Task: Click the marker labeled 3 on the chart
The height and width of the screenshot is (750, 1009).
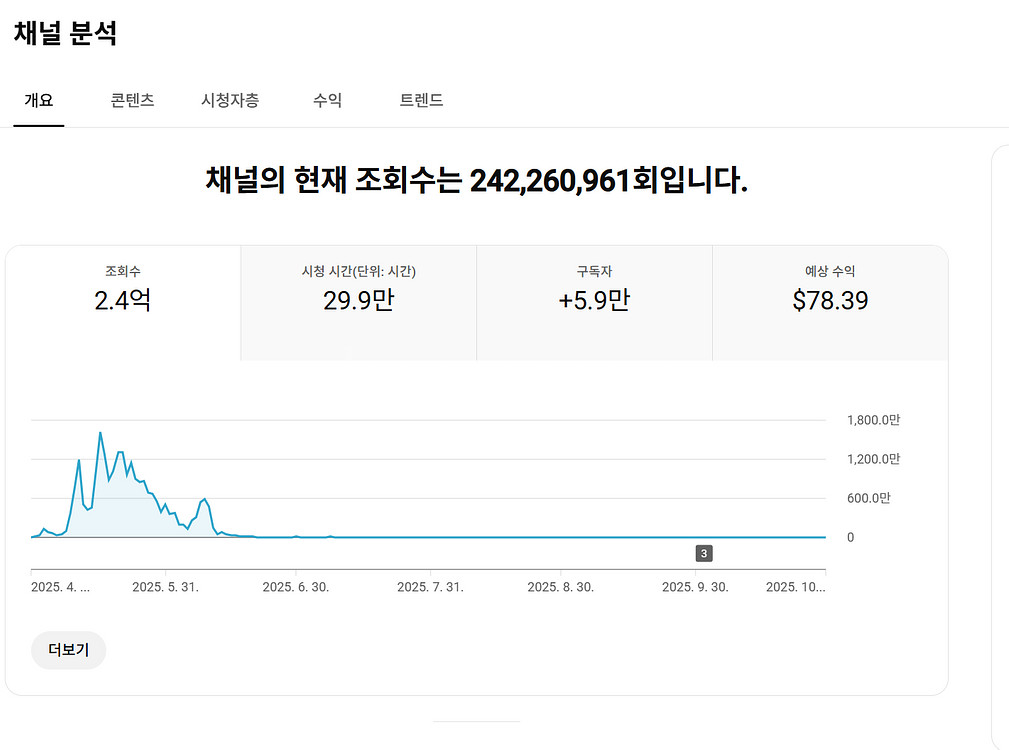Action: click(703, 552)
